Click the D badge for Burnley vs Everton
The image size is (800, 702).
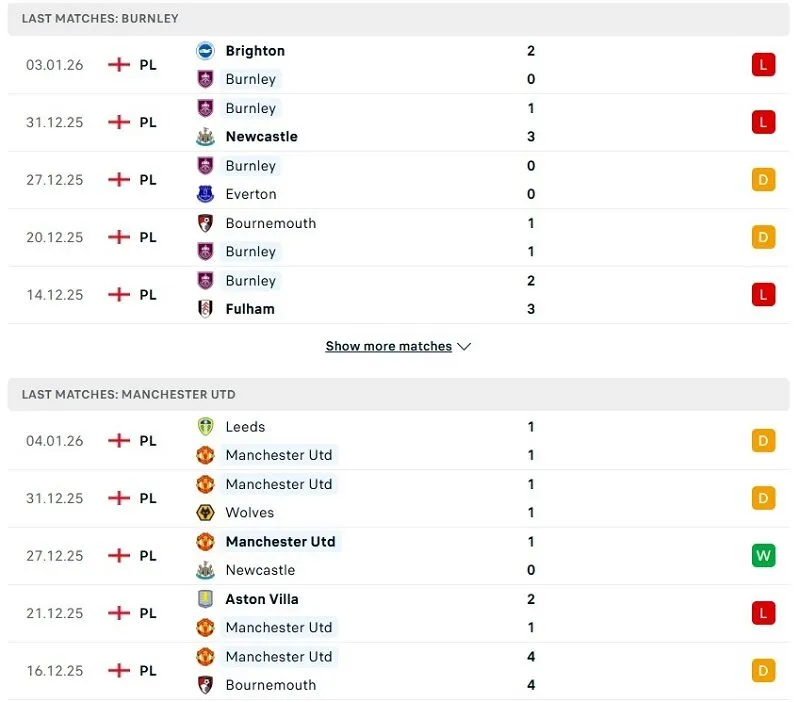coord(764,180)
